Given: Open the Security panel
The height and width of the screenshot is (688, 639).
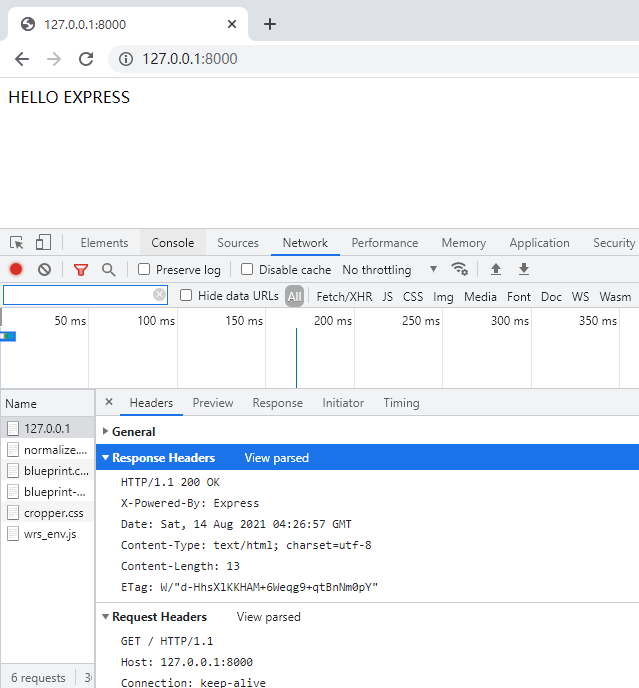Looking at the screenshot, I should [614, 243].
